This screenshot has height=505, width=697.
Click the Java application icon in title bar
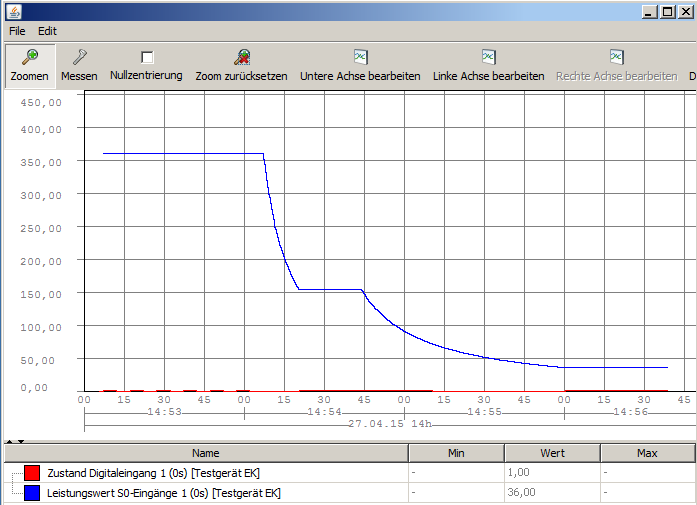point(13,11)
